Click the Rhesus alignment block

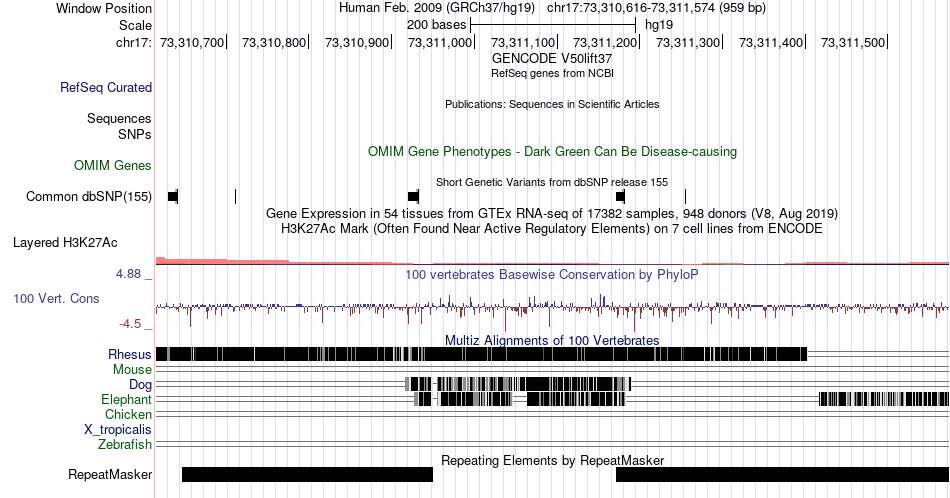(x=482, y=354)
